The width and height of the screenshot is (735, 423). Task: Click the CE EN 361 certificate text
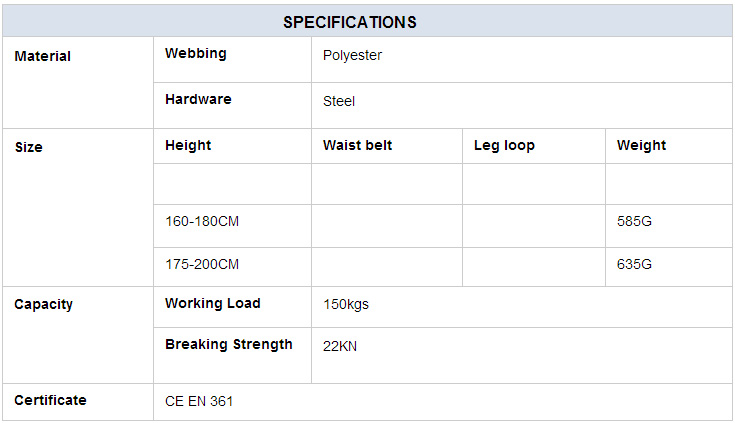pos(199,401)
